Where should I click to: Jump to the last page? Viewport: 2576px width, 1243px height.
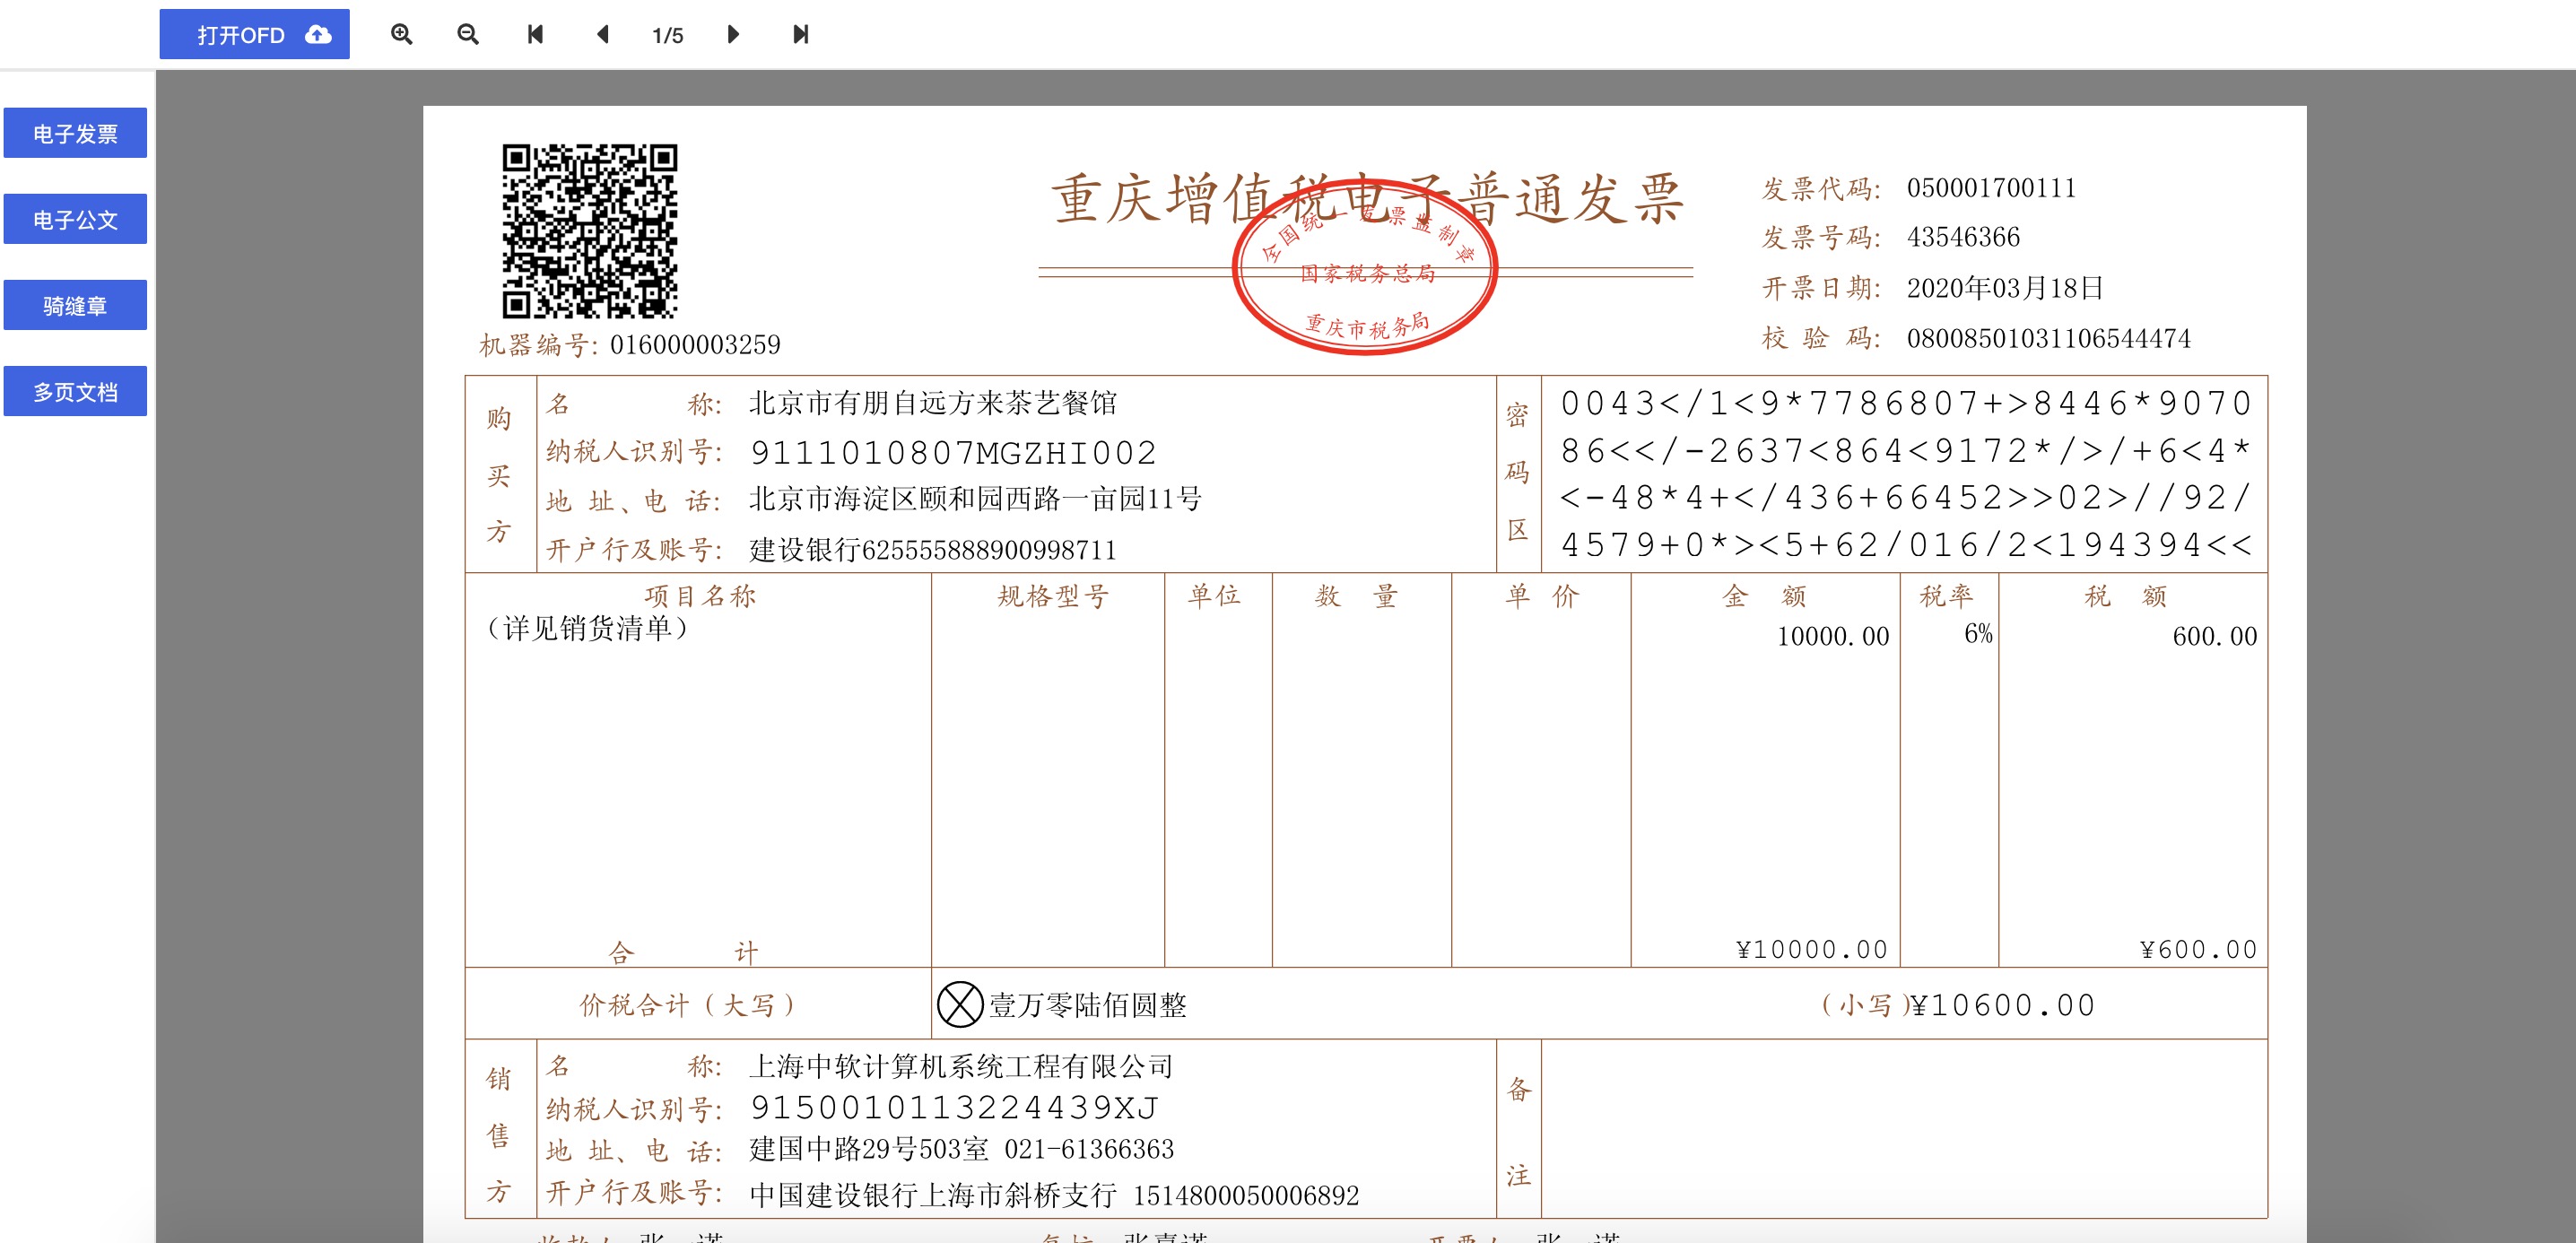(800, 34)
